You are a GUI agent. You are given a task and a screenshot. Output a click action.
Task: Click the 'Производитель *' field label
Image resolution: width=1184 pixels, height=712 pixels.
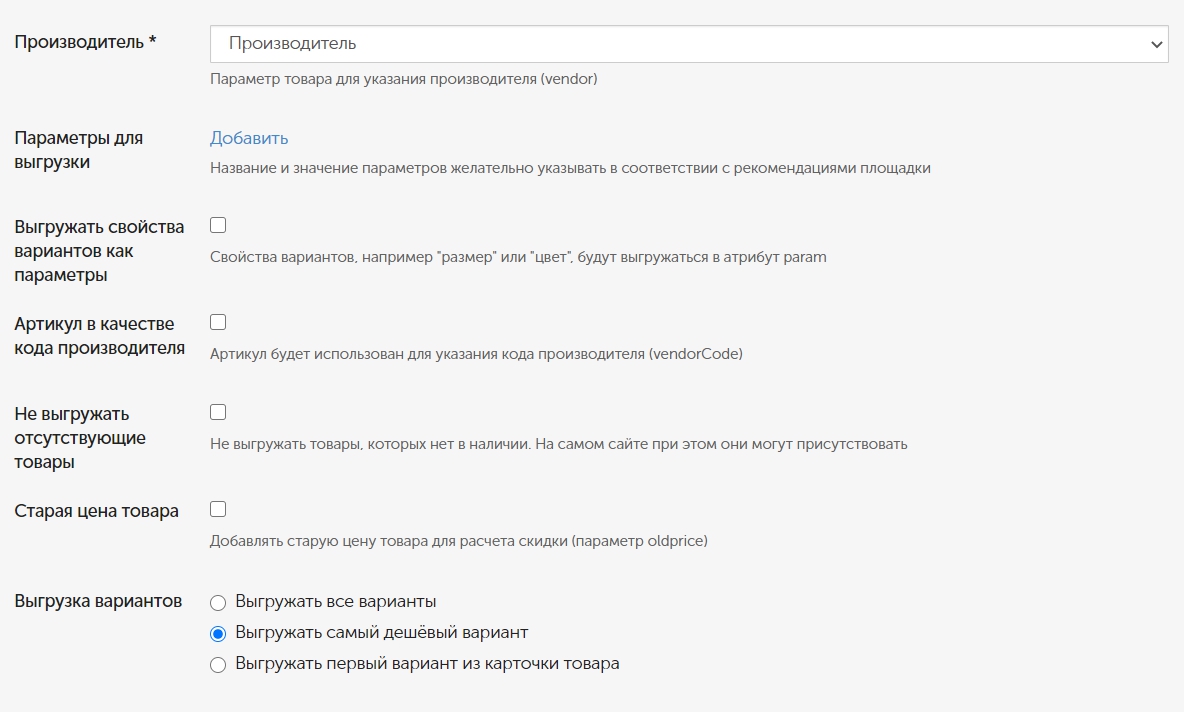[x=85, y=42]
